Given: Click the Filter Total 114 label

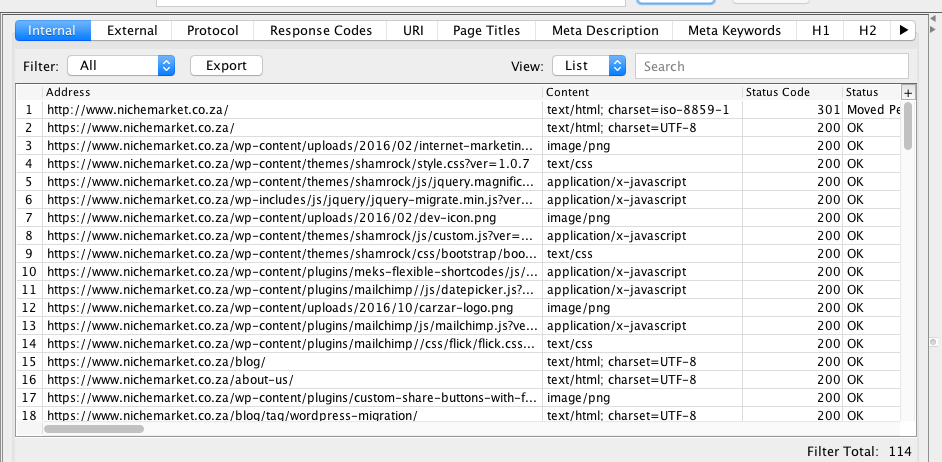Looking at the screenshot, I should pyautogui.click(x=859, y=451).
